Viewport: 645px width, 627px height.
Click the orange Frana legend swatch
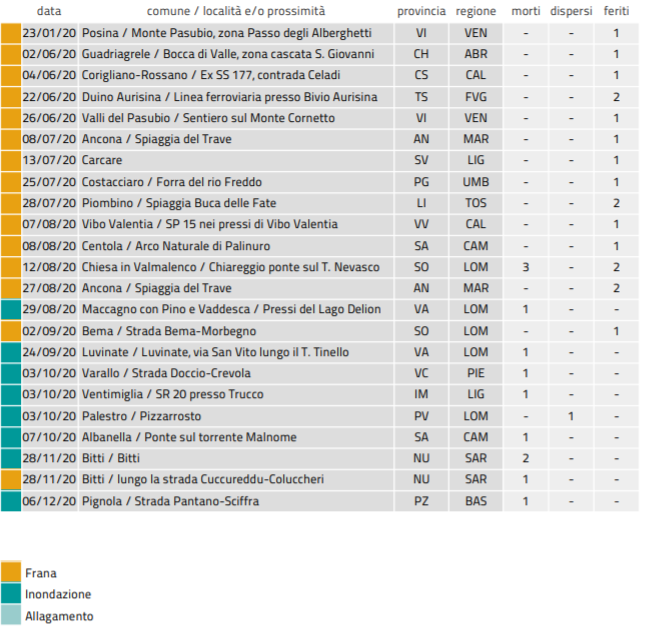[x=11, y=573]
